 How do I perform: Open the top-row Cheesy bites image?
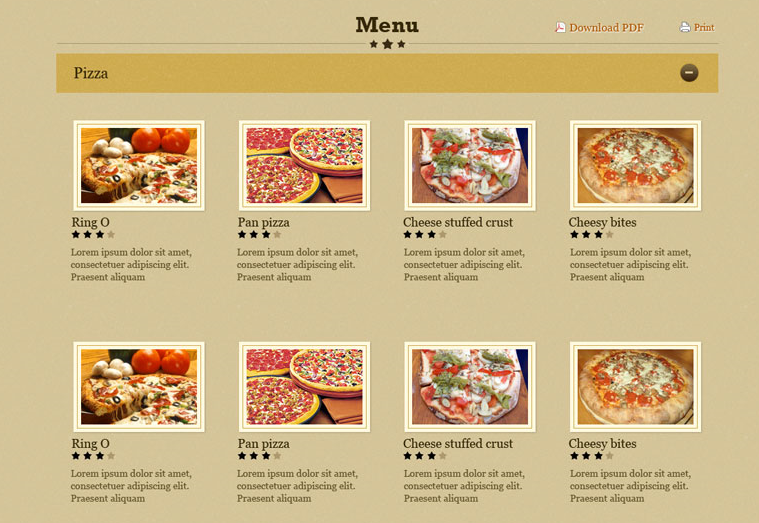[x=636, y=166]
